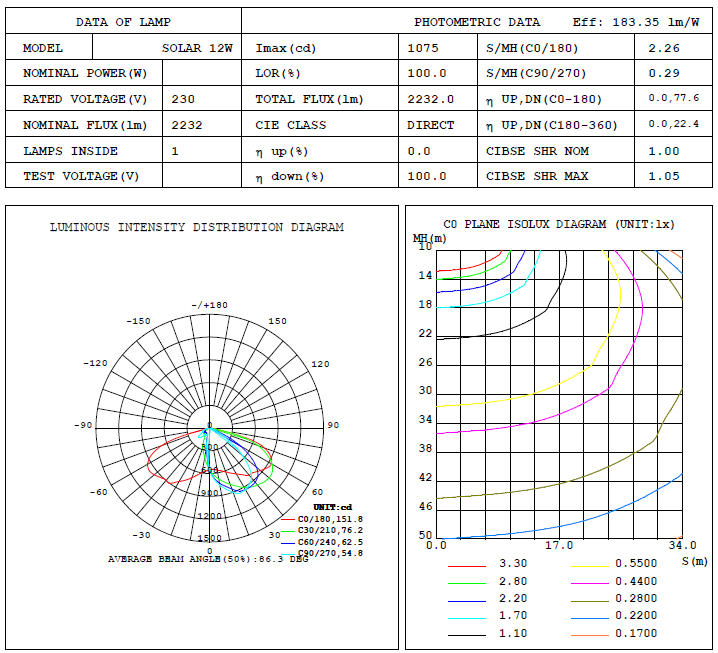Screen dimensions: 718x653
Task: Click the SOLAR 12W model value
Action: [x=197, y=48]
